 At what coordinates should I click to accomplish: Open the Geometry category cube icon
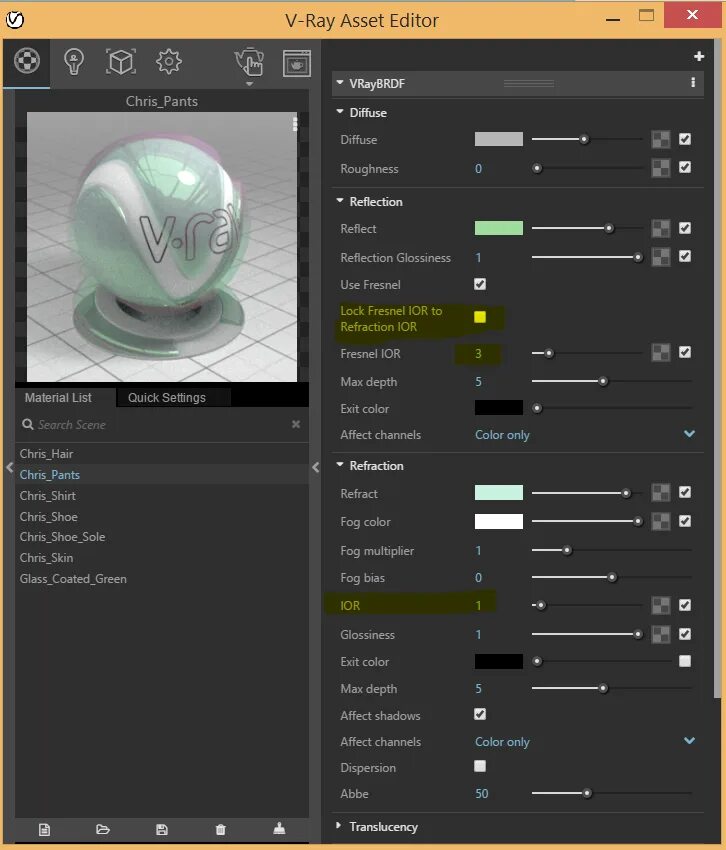(x=120, y=61)
